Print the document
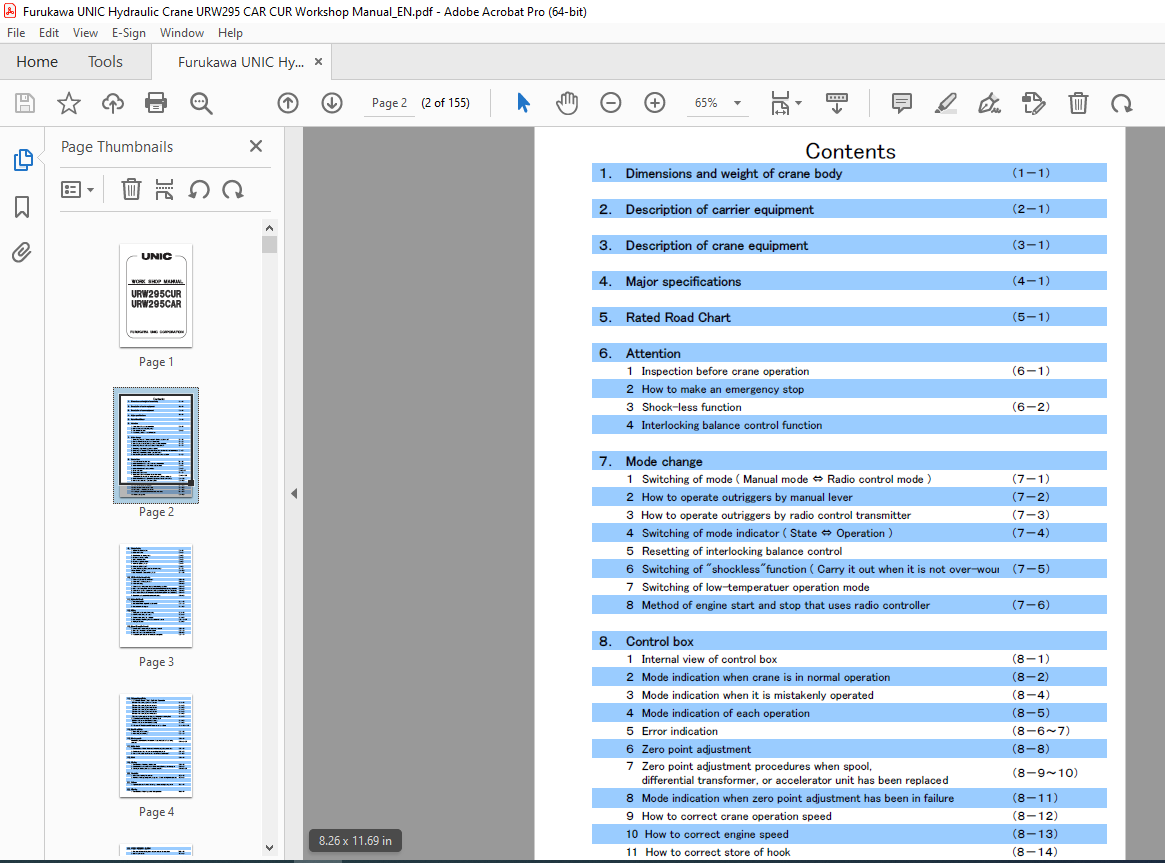 156,103
